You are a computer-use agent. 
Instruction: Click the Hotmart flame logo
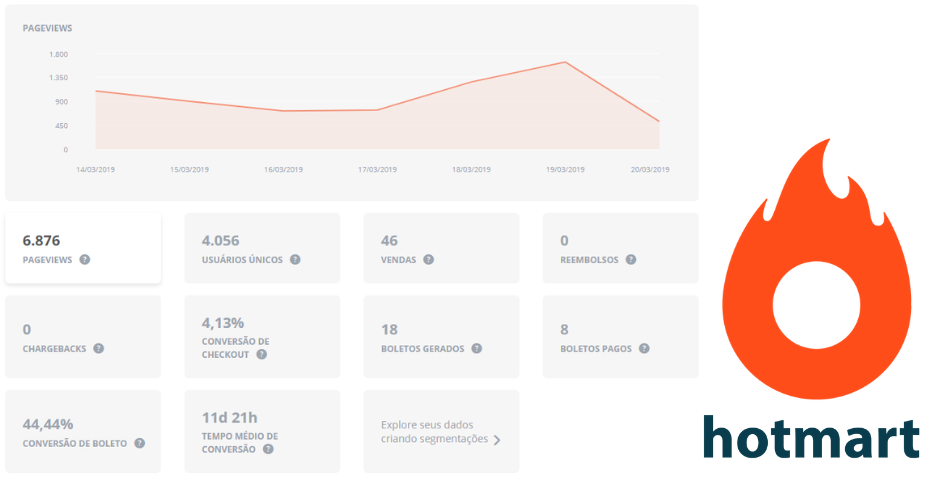click(x=814, y=272)
